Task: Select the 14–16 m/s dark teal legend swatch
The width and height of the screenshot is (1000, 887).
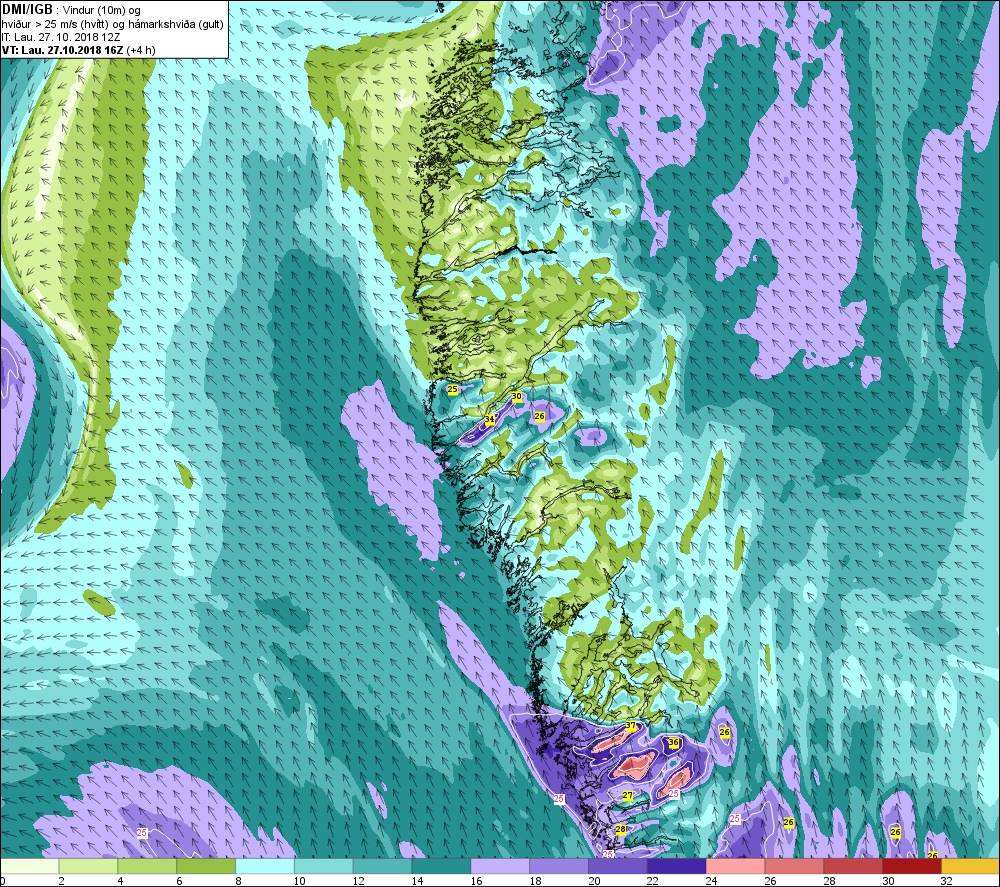Action: (x=441, y=866)
